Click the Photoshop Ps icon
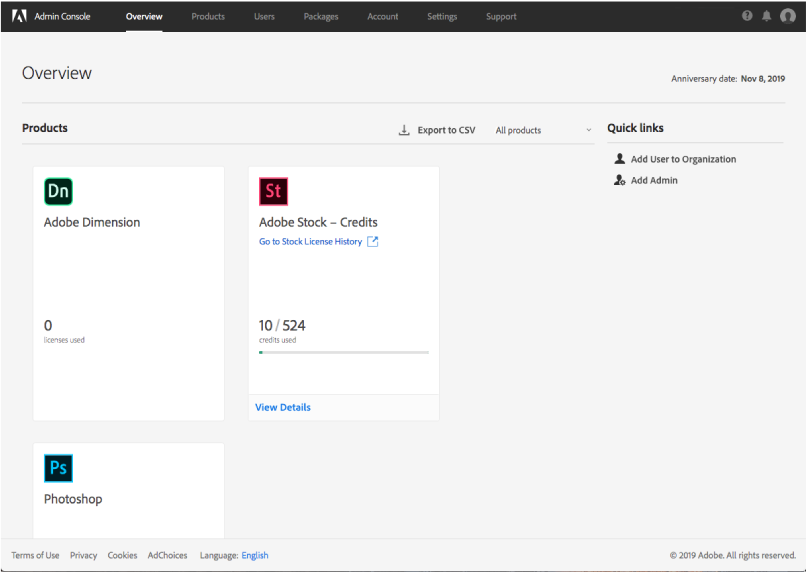 [58, 468]
